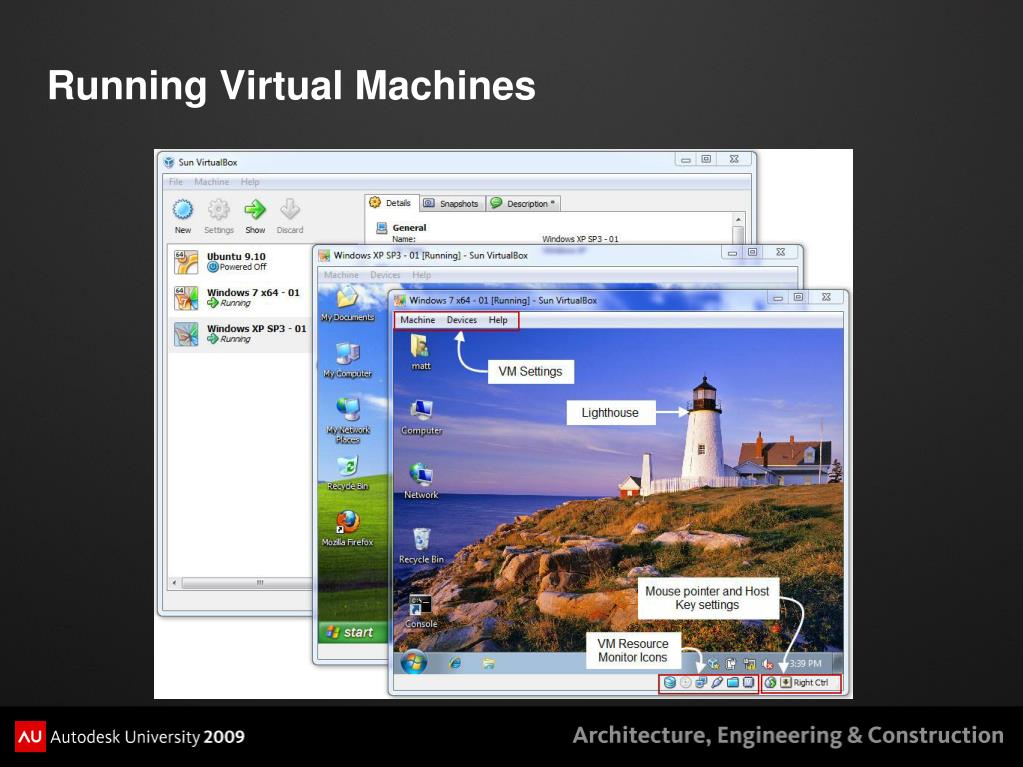
Task: Click the Computer icon on Windows 7 desktop
Action: pos(421,417)
